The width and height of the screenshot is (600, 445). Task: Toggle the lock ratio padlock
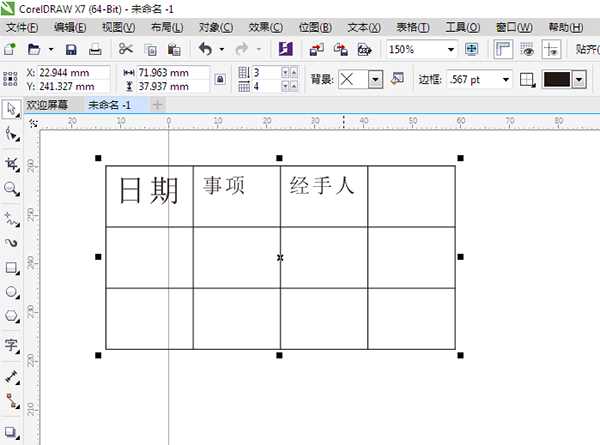(x=220, y=79)
